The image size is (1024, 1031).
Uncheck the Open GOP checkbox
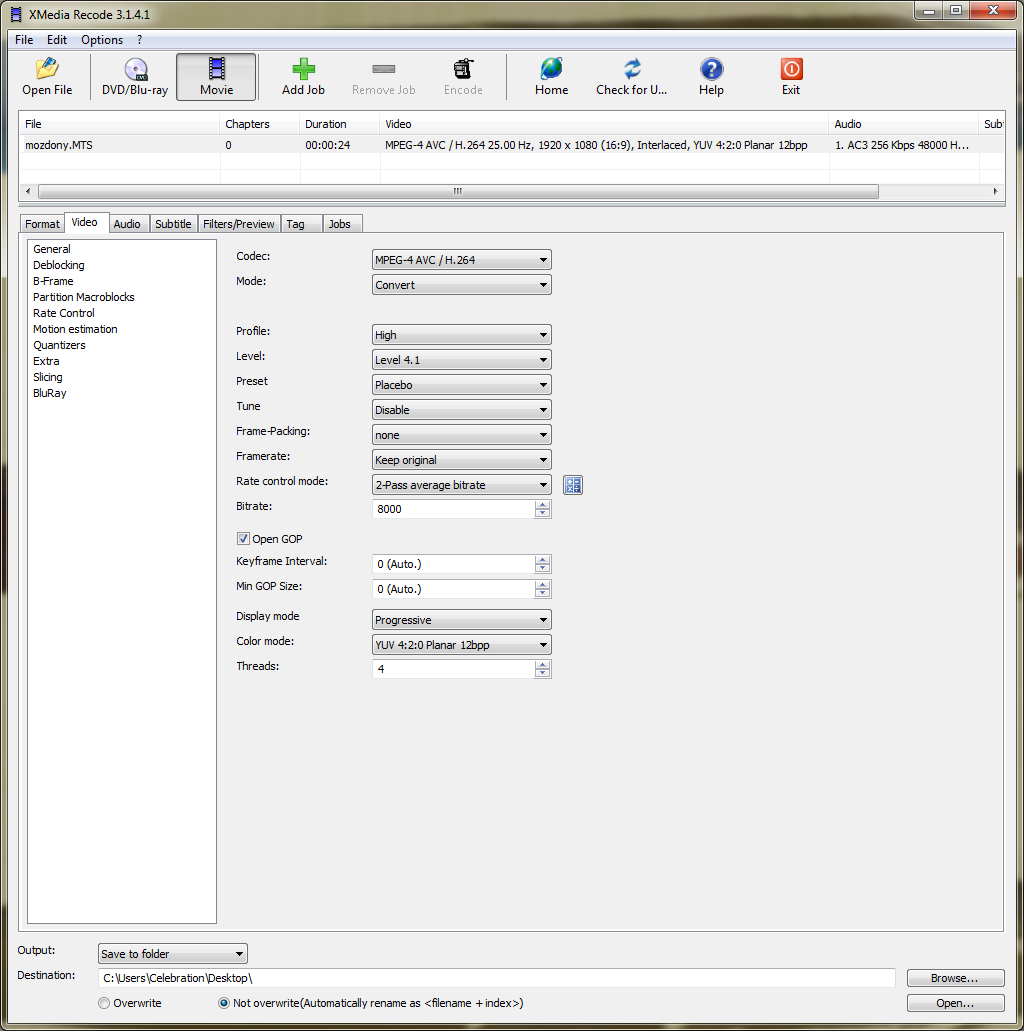pos(243,539)
